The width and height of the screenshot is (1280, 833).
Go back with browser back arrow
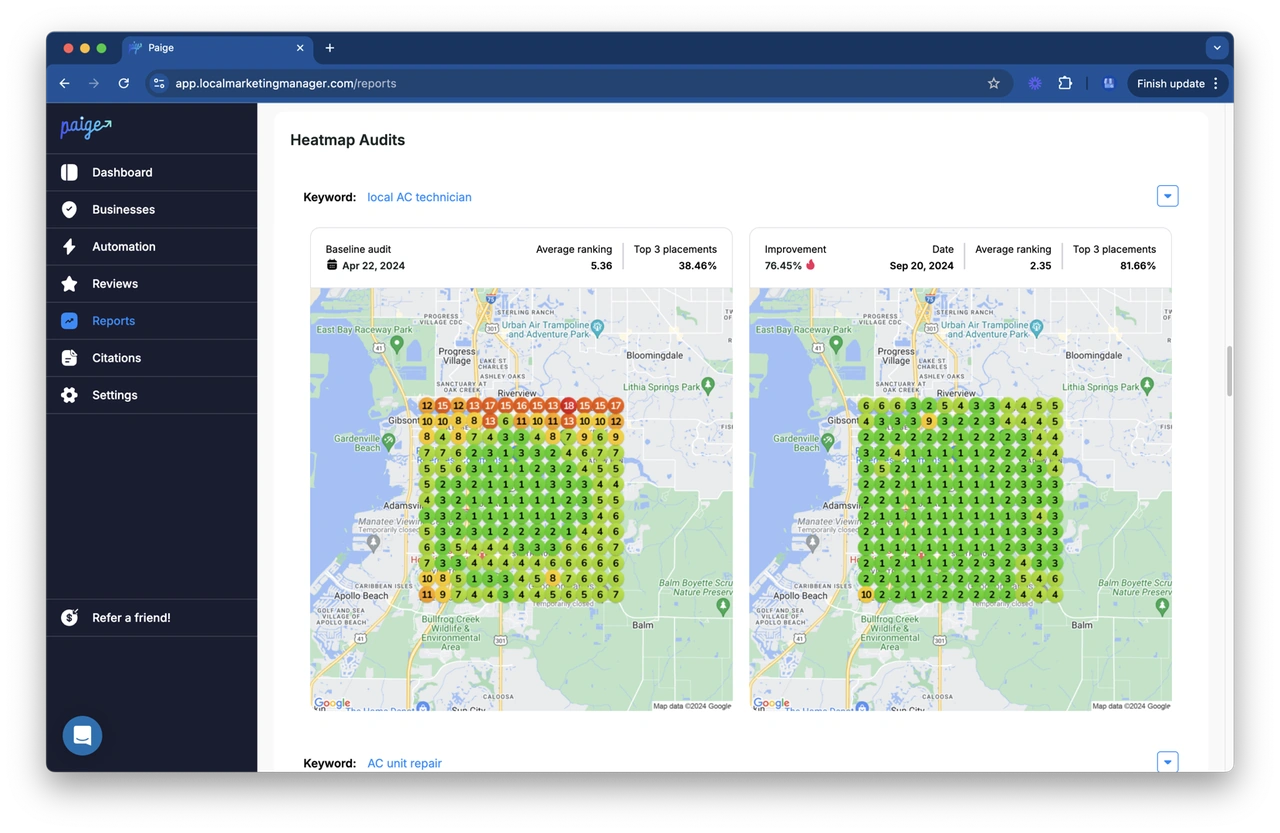[x=65, y=83]
